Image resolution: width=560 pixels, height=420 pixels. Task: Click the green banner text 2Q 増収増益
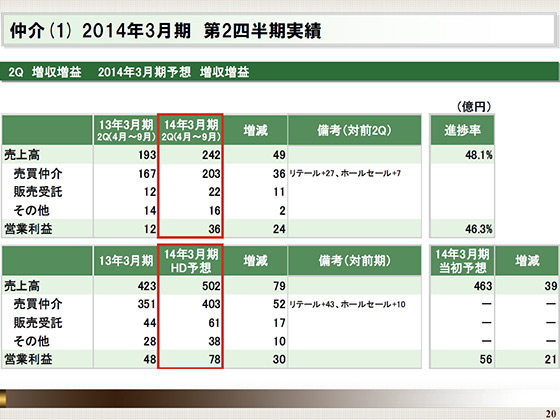45,72
